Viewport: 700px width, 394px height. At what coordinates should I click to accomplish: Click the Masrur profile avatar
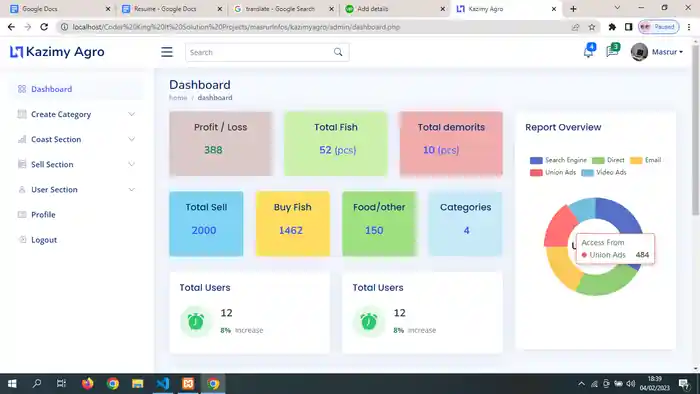pos(639,52)
